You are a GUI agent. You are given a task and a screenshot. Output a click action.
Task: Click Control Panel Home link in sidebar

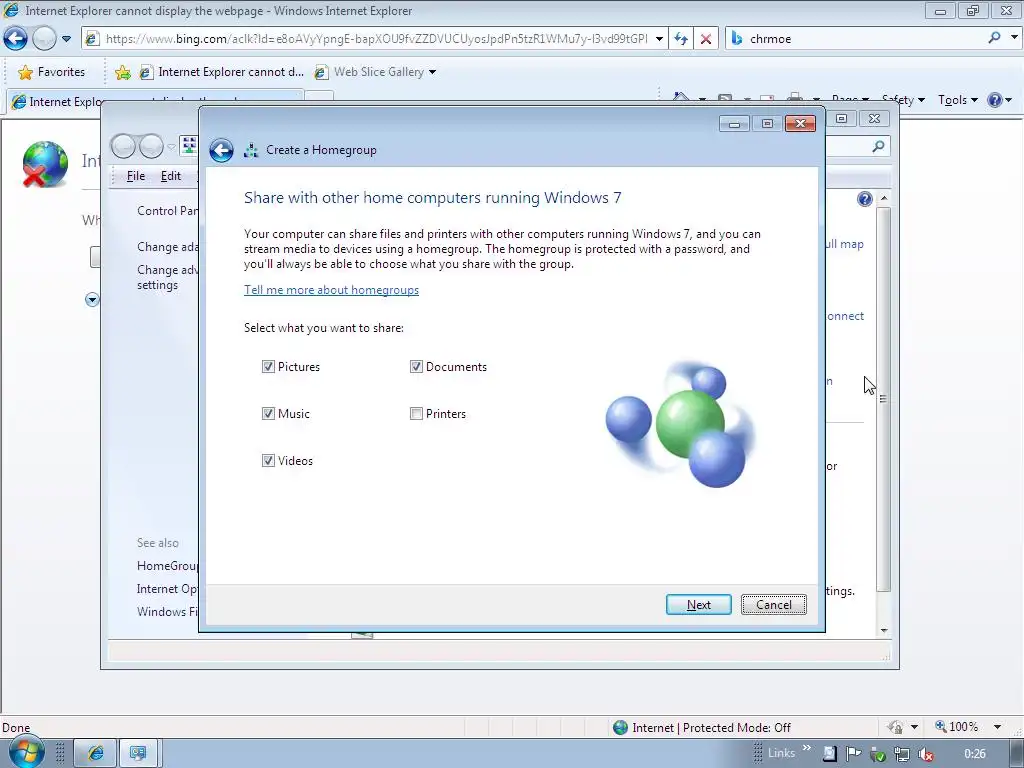click(167, 211)
